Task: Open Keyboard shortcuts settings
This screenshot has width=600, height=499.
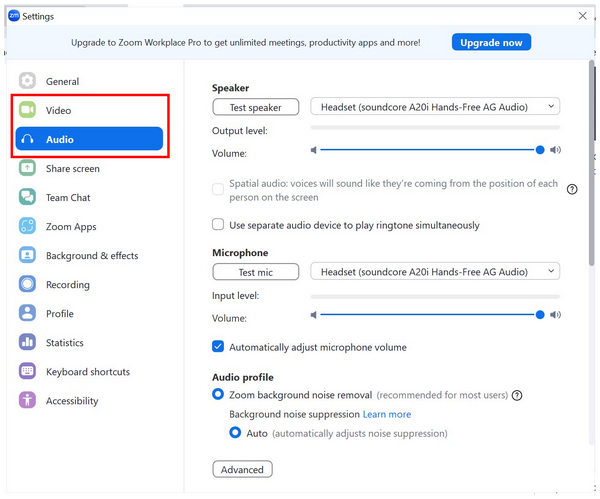Action: pos(89,372)
